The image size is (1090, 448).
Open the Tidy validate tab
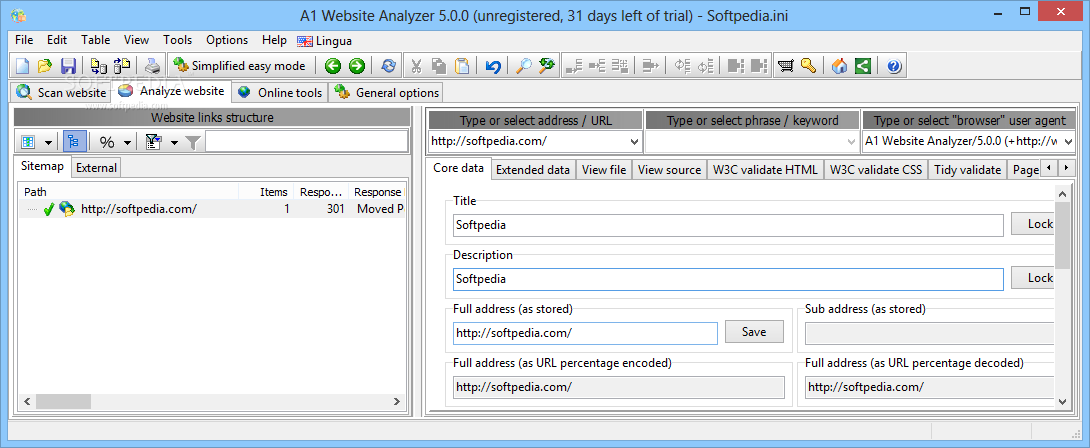coord(968,170)
